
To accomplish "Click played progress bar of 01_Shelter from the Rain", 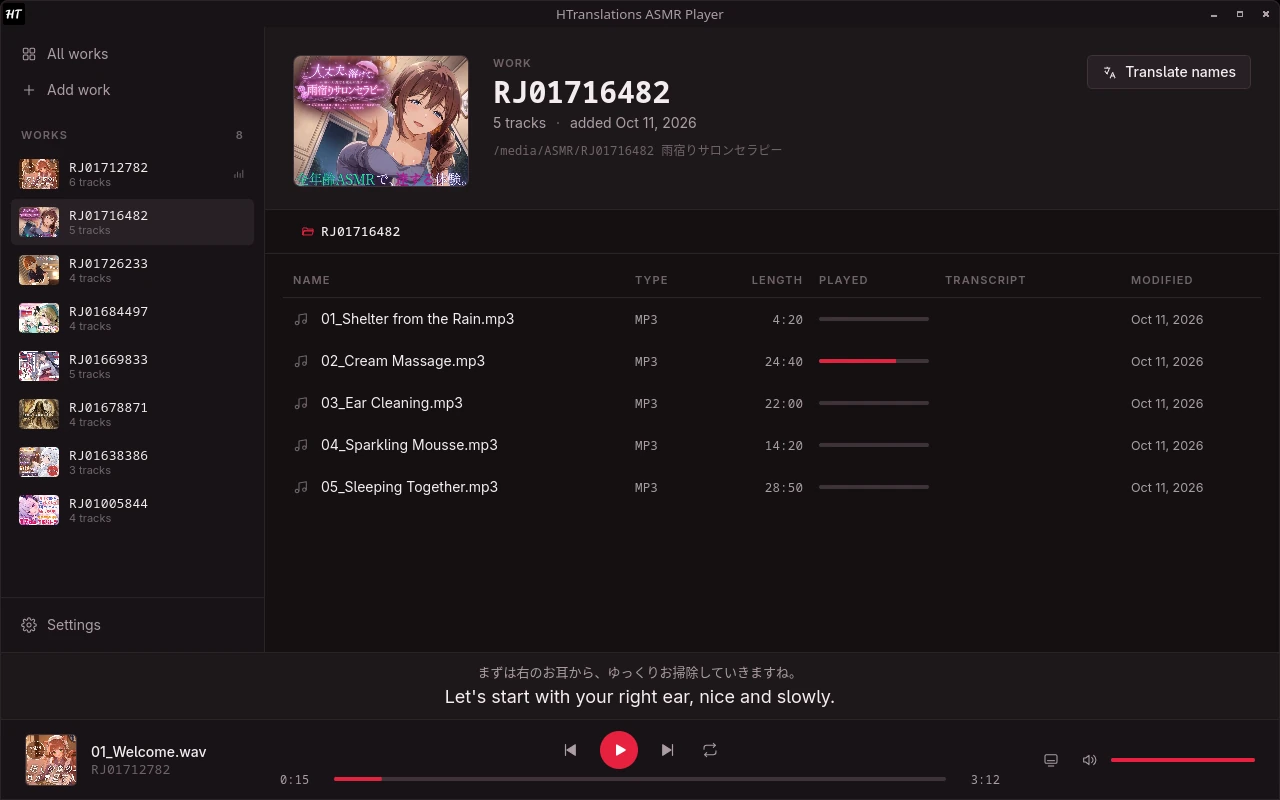I will [x=874, y=319].
